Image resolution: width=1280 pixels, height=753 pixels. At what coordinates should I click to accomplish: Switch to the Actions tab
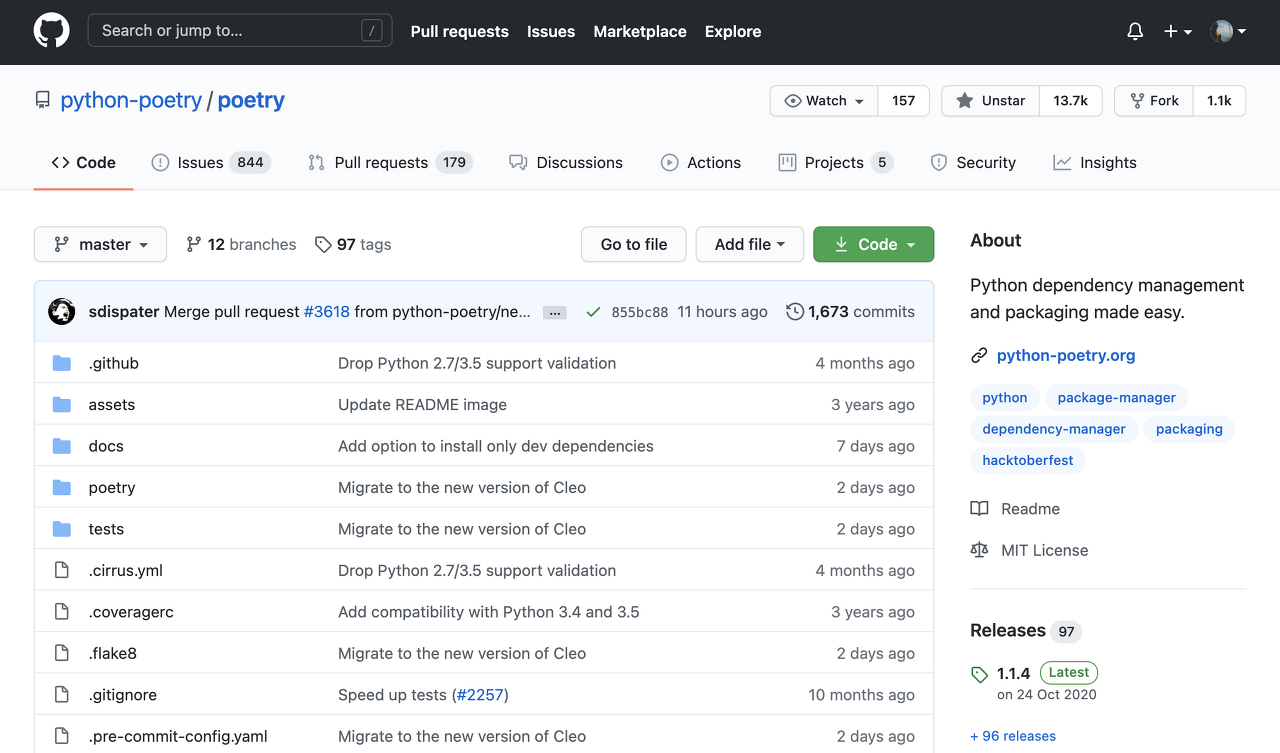[x=701, y=163]
